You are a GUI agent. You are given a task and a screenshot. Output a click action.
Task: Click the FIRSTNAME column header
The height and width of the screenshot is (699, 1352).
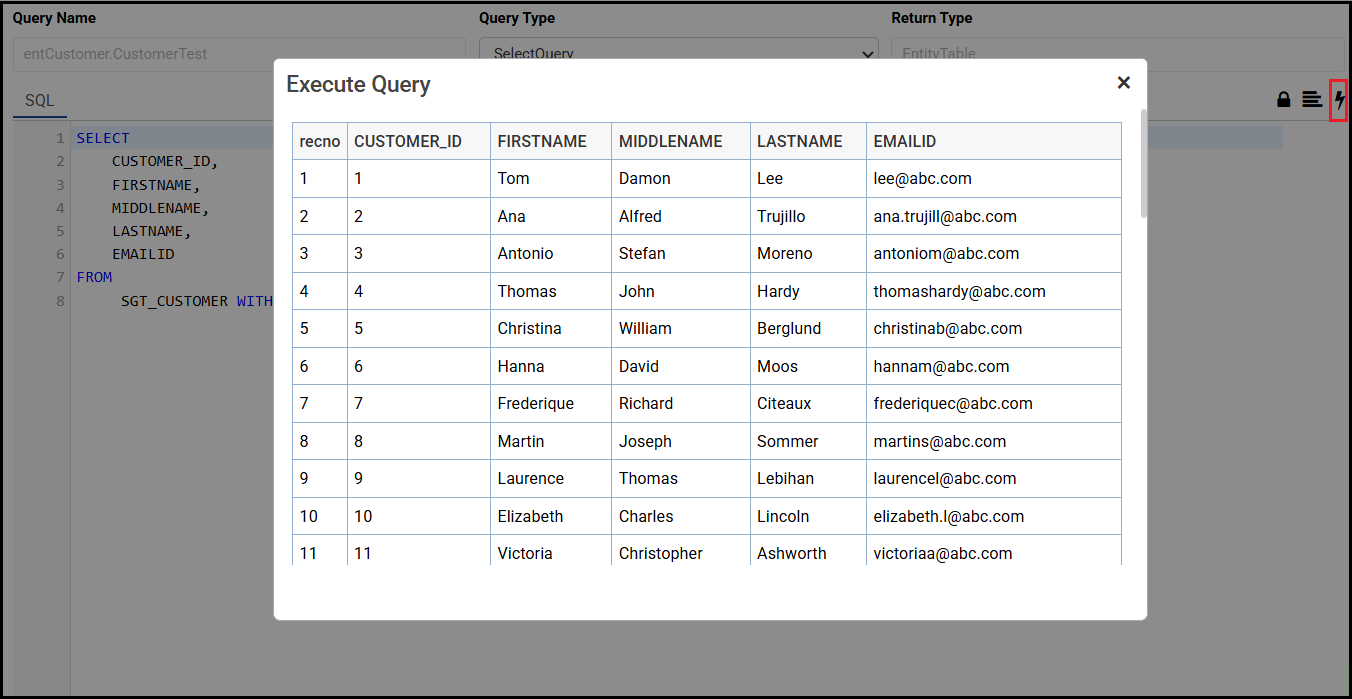(542, 141)
